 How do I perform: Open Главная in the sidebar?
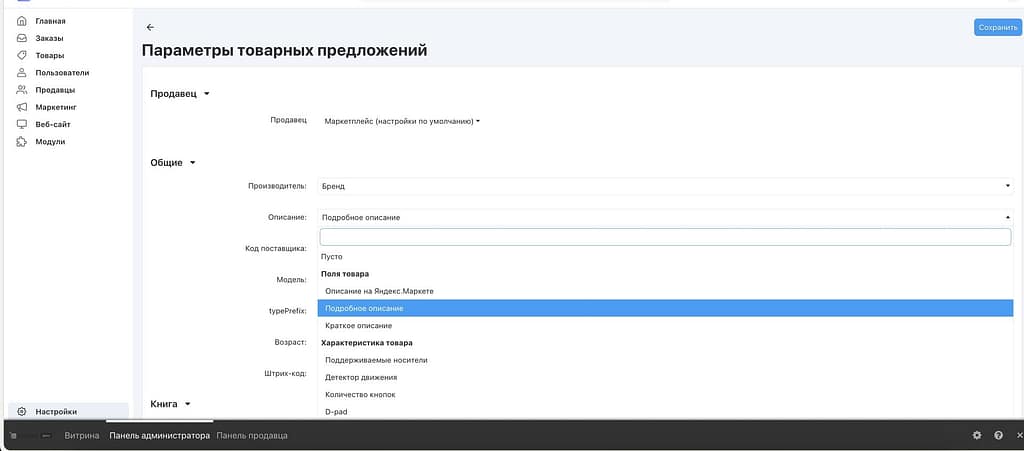[50, 22]
